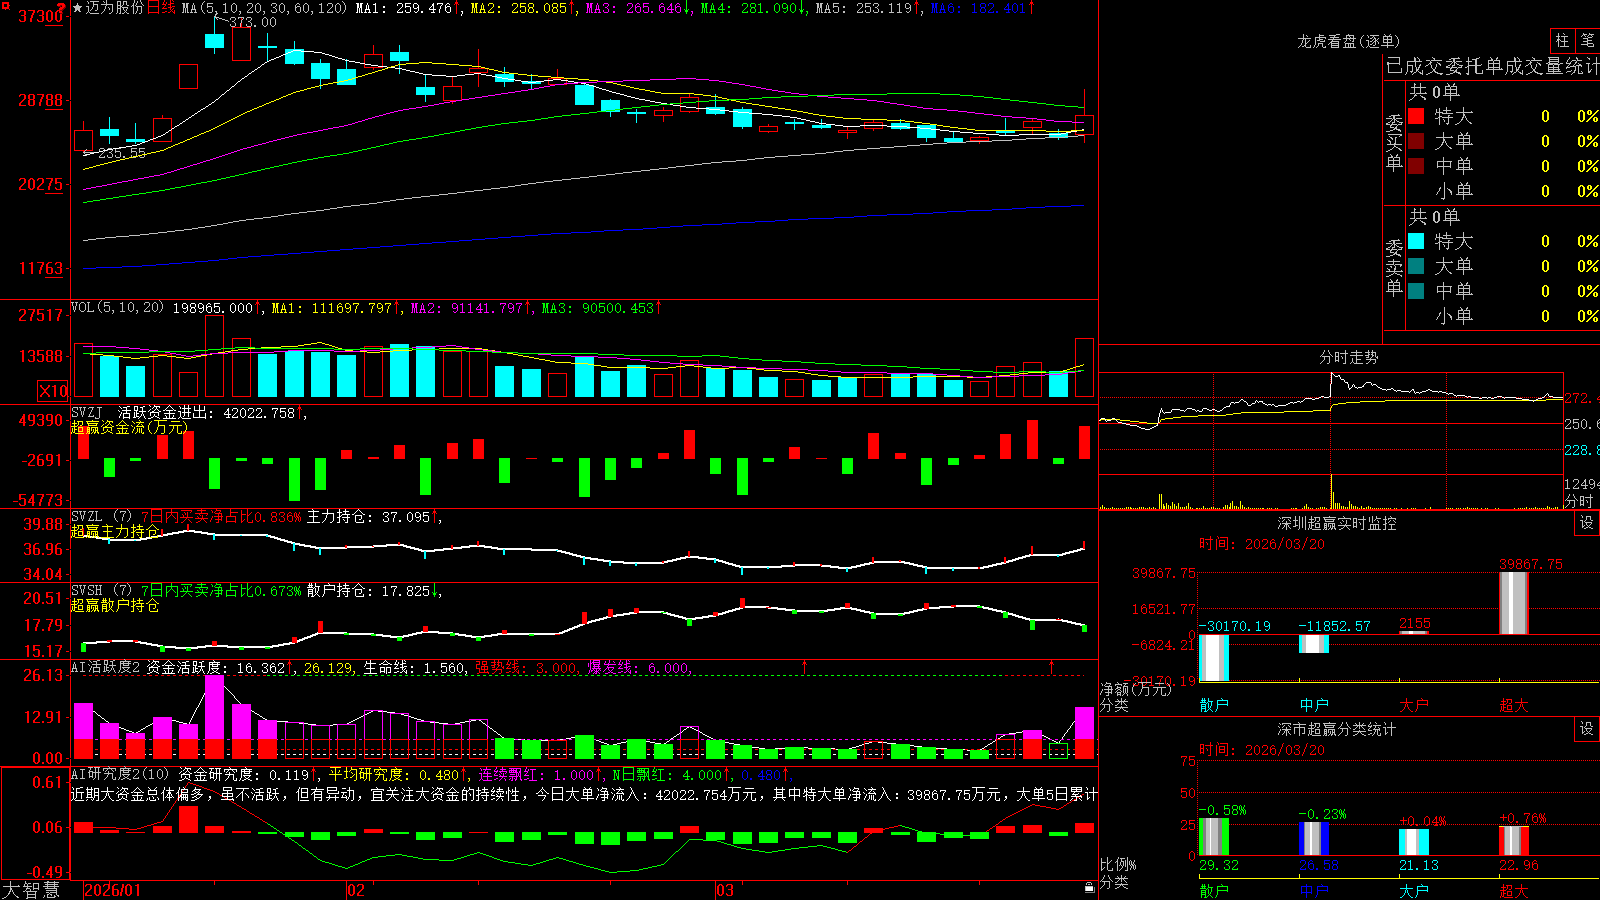Click the AI research commentary text line
Viewport: 1600px width, 900px height.
[x=584, y=794]
